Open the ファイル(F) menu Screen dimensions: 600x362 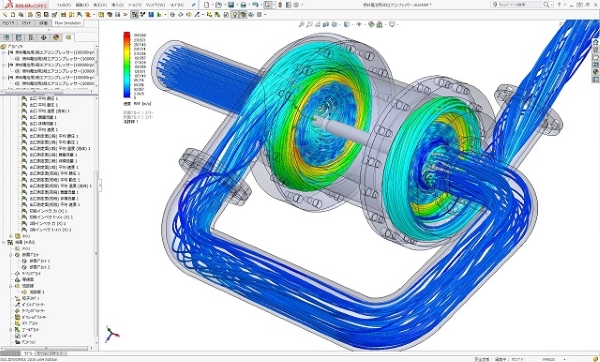click(x=64, y=5)
